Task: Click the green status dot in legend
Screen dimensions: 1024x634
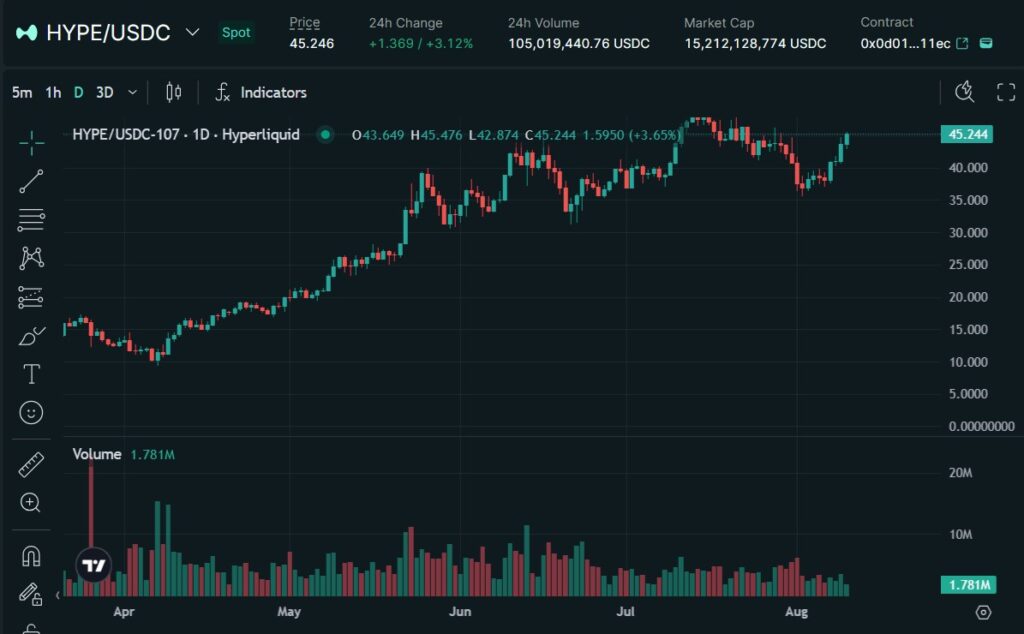Action: 325,135
